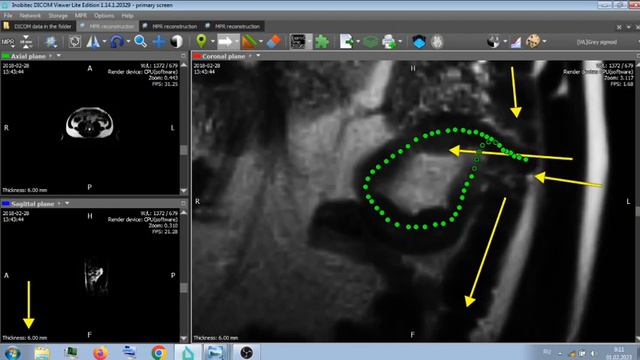
Task: Select the rotate image tool
Action: [75, 42]
